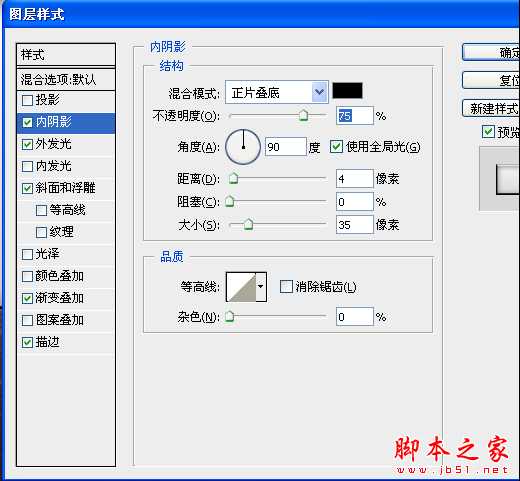Select the 外发光 effect row label
The width and height of the screenshot is (520, 481).
54,144
